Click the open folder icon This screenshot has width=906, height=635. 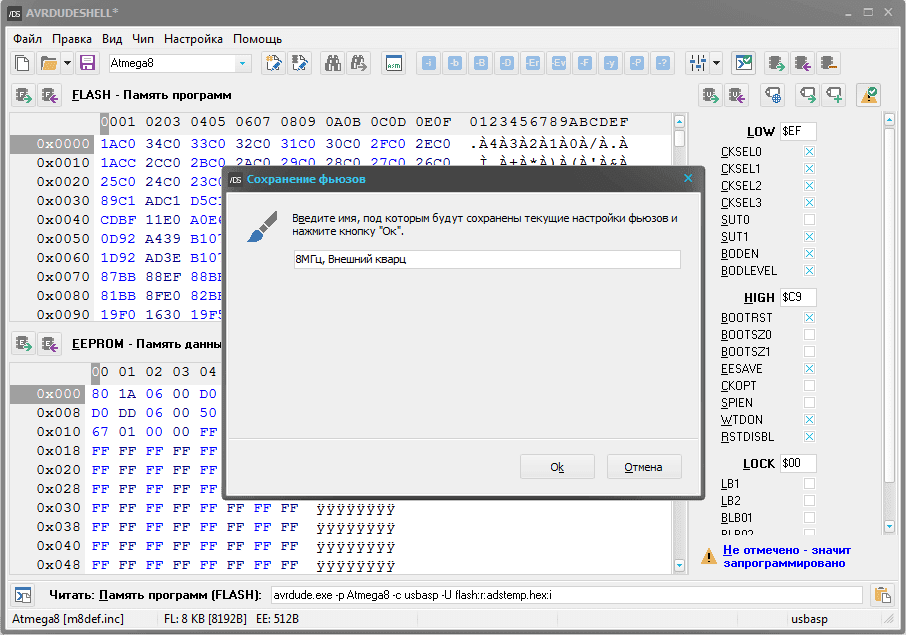[49, 63]
